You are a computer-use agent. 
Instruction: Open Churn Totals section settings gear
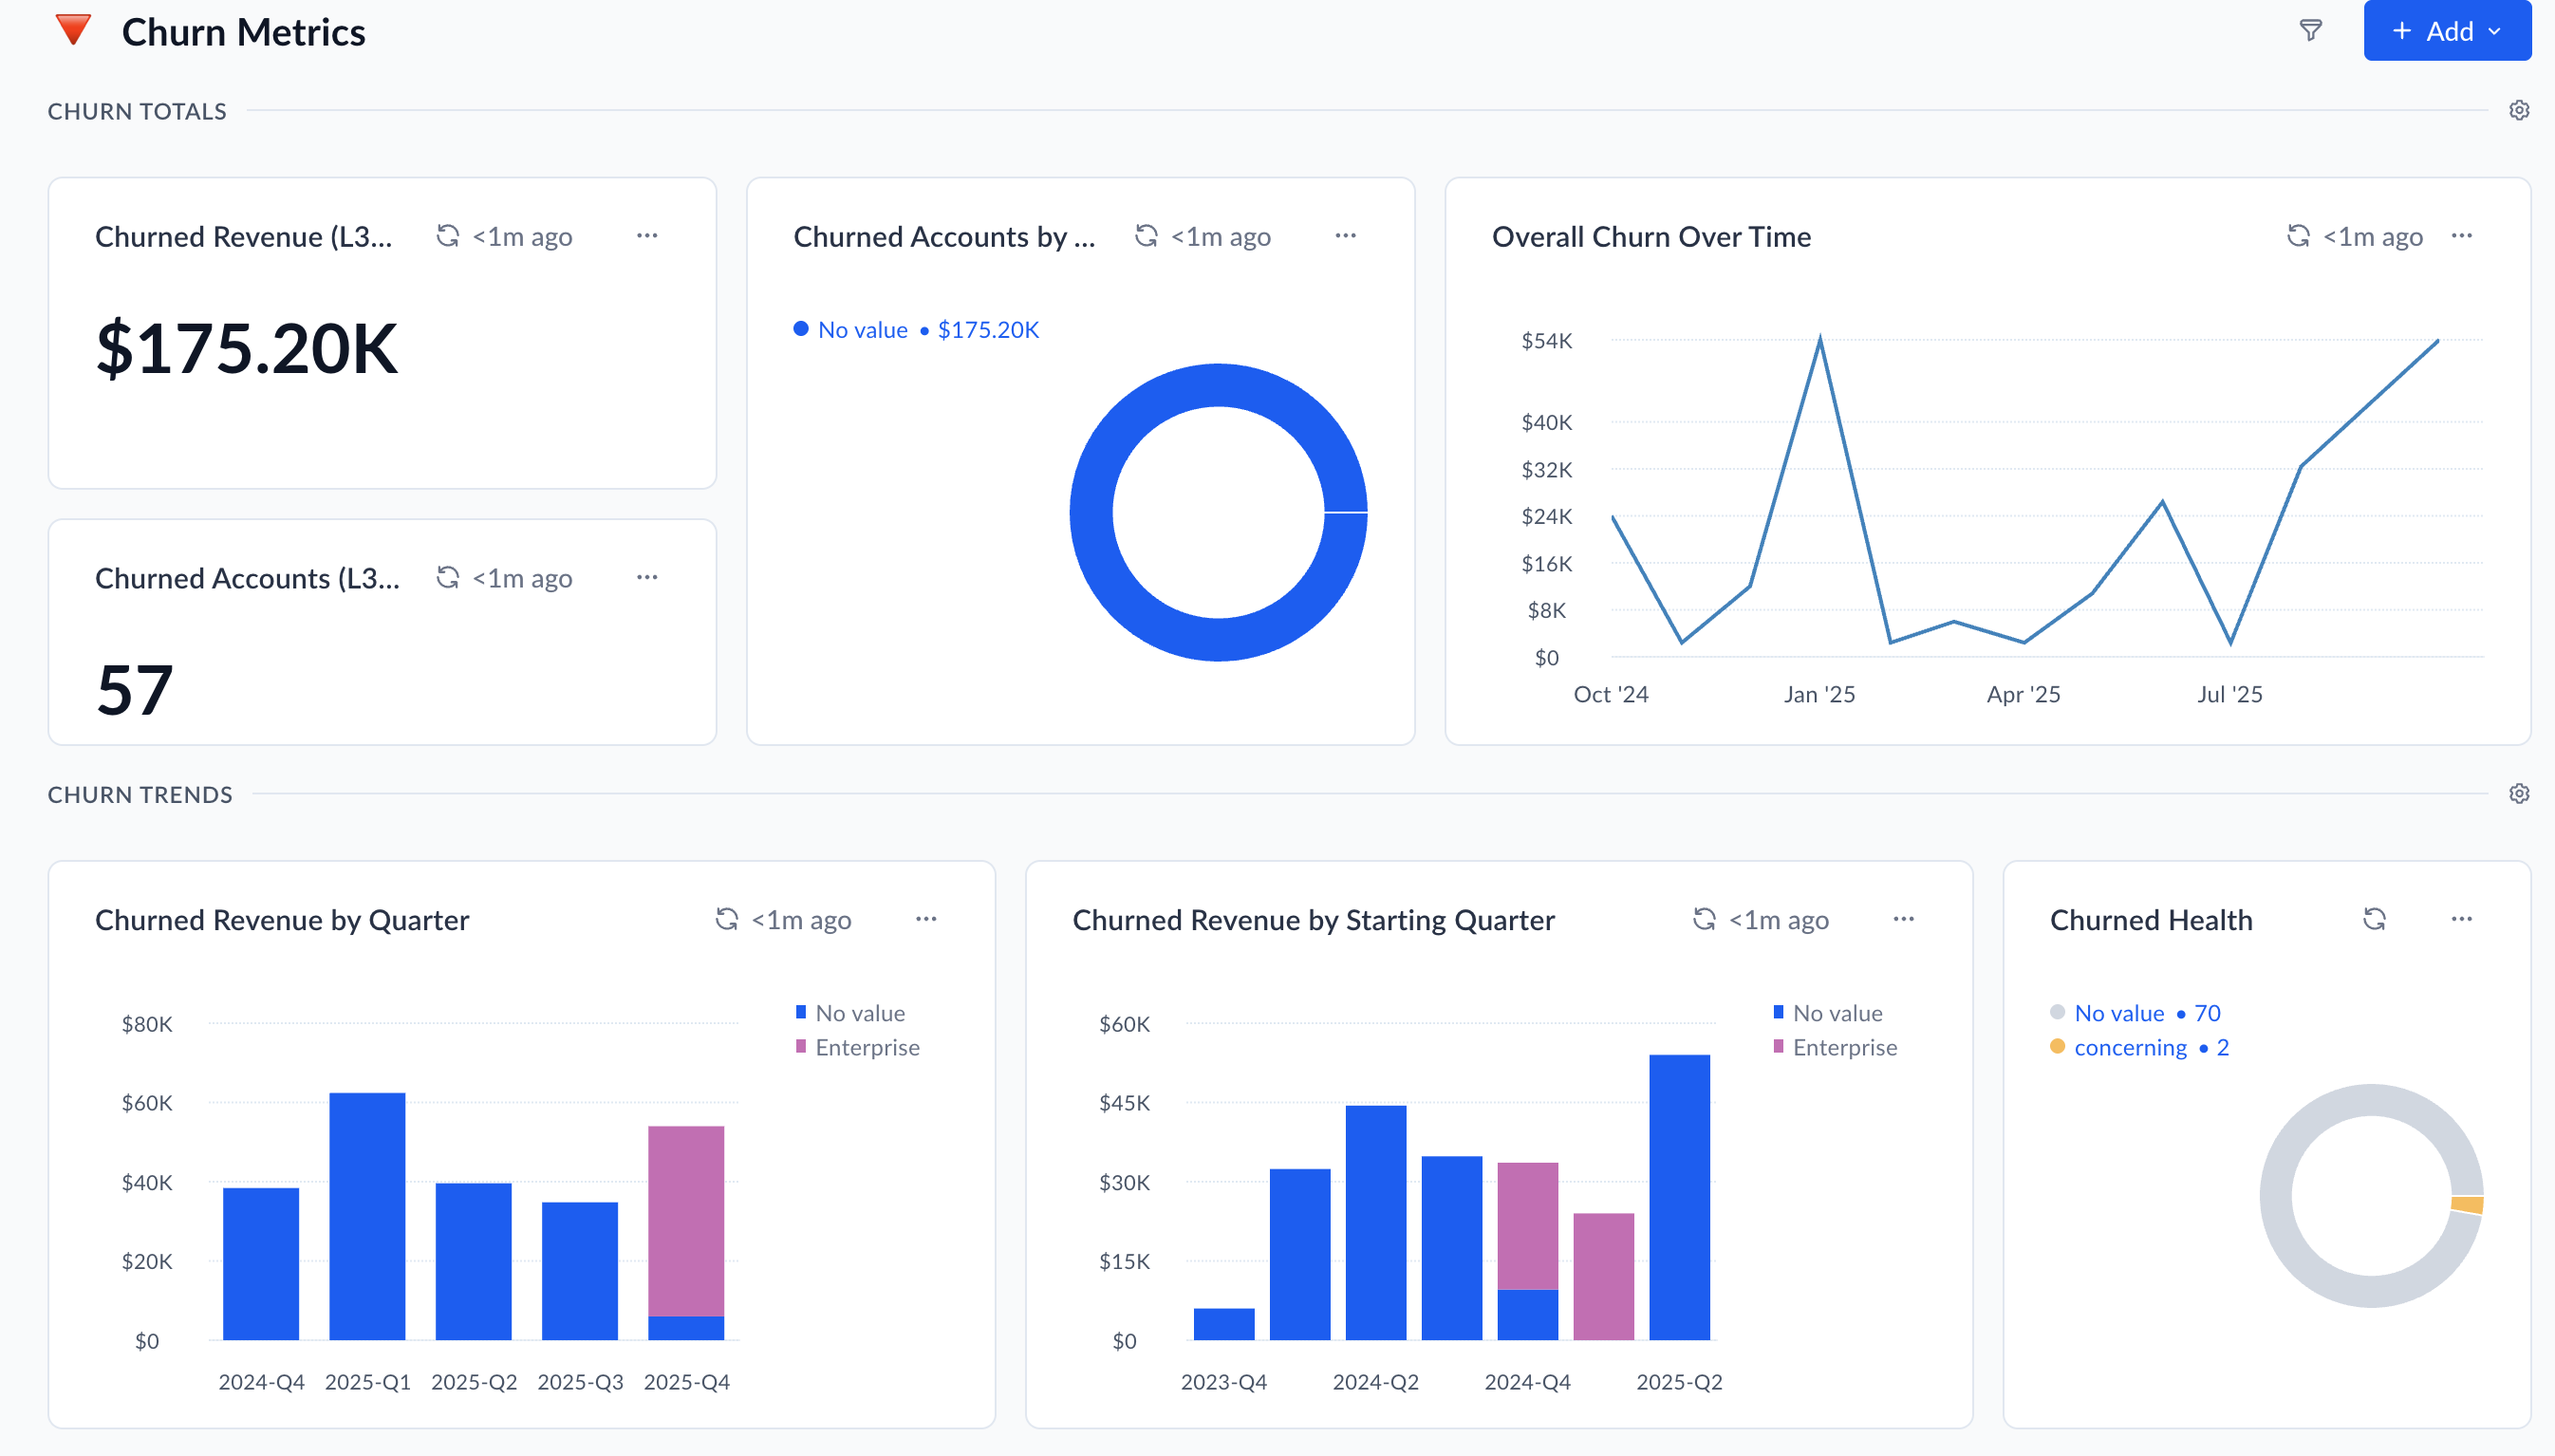tap(2518, 110)
